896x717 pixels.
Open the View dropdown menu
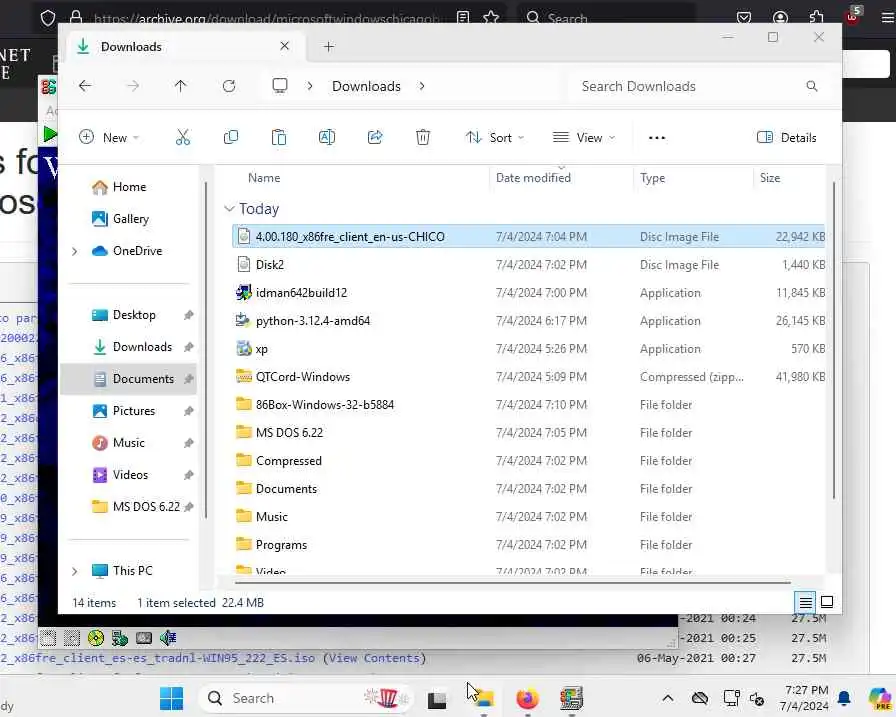click(584, 138)
